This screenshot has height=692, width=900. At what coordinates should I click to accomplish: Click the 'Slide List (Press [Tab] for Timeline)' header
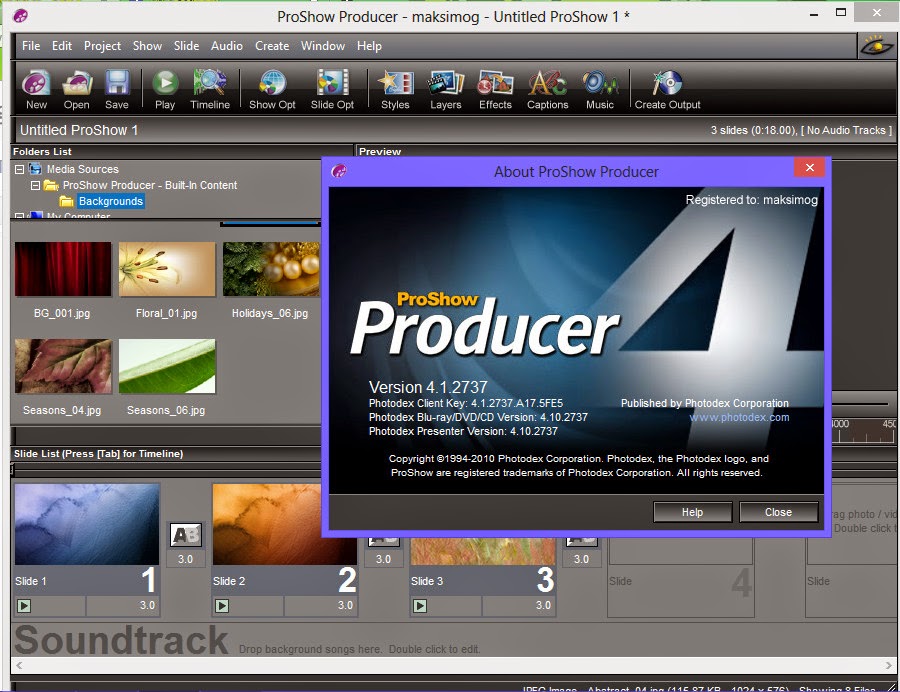[98, 454]
